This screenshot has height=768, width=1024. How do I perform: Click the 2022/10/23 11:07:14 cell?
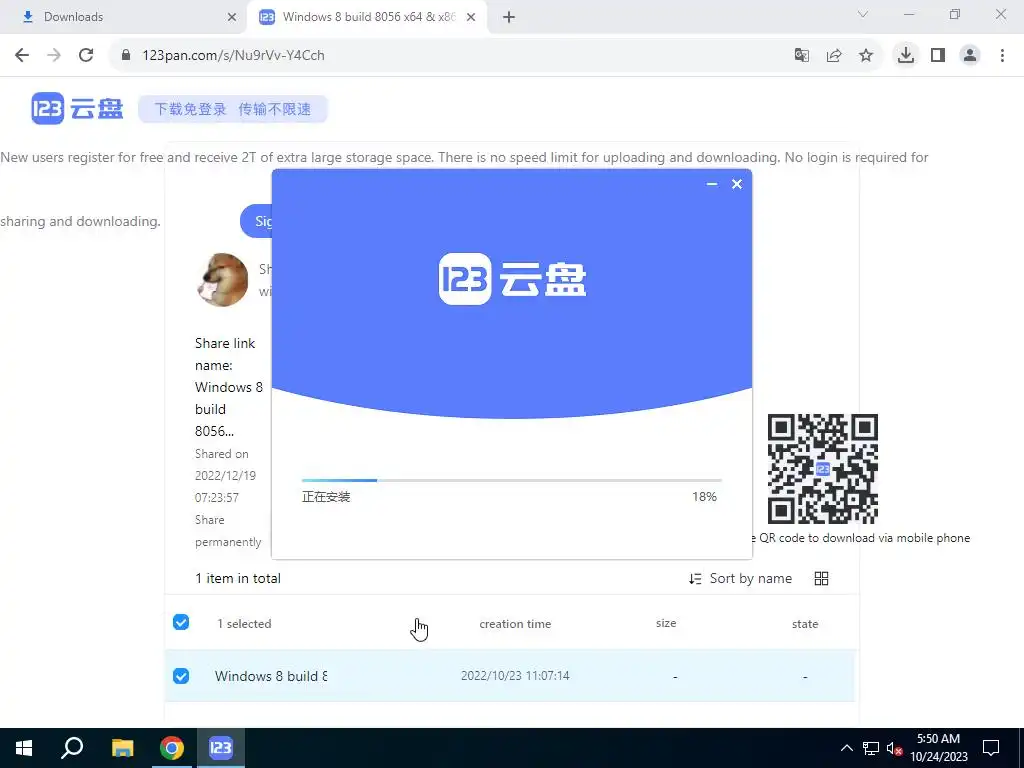coord(515,675)
